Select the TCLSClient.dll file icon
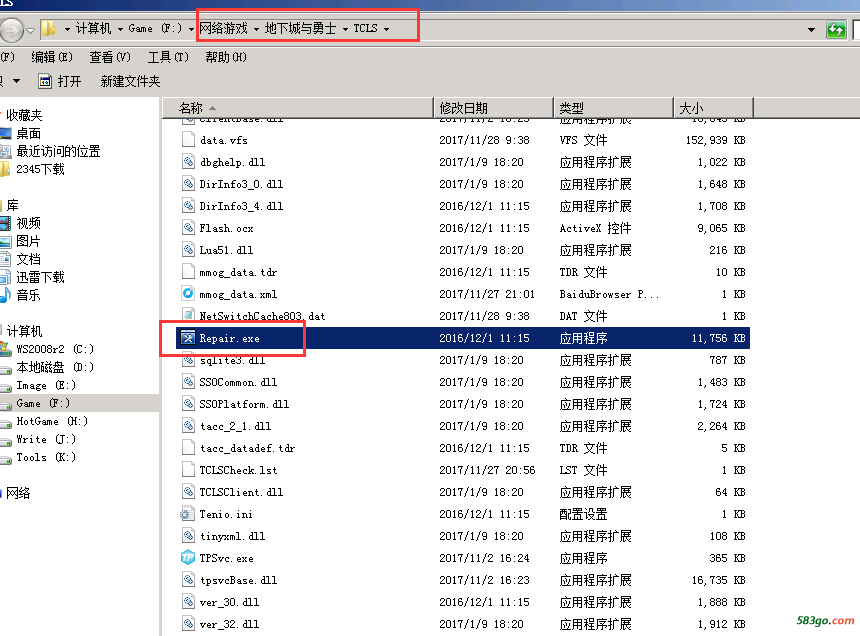The image size is (860, 636). pyautogui.click(x=188, y=491)
